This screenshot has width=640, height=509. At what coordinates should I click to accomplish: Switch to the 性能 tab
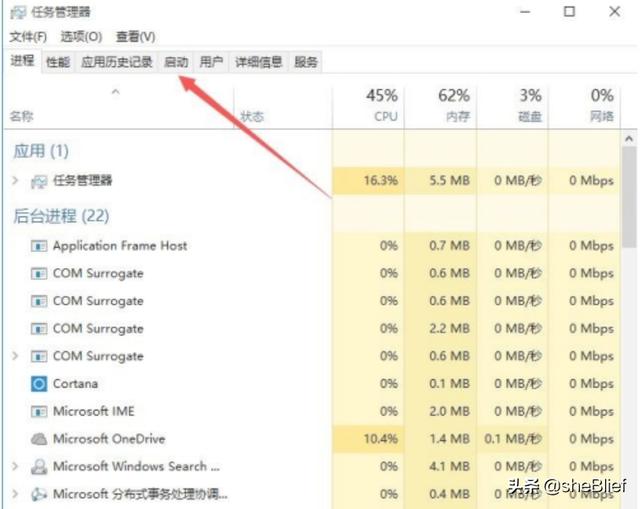pos(58,62)
